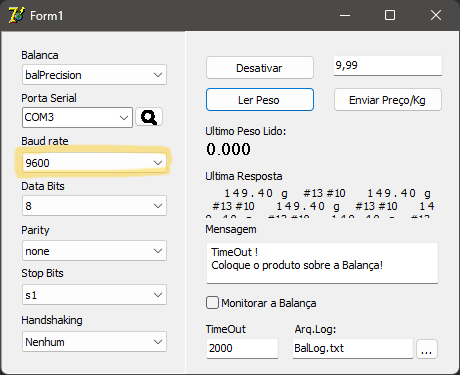Enable the Monitorar a Balança checkbox
The width and height of the screenshot is (460, 375).
point(212,303)
